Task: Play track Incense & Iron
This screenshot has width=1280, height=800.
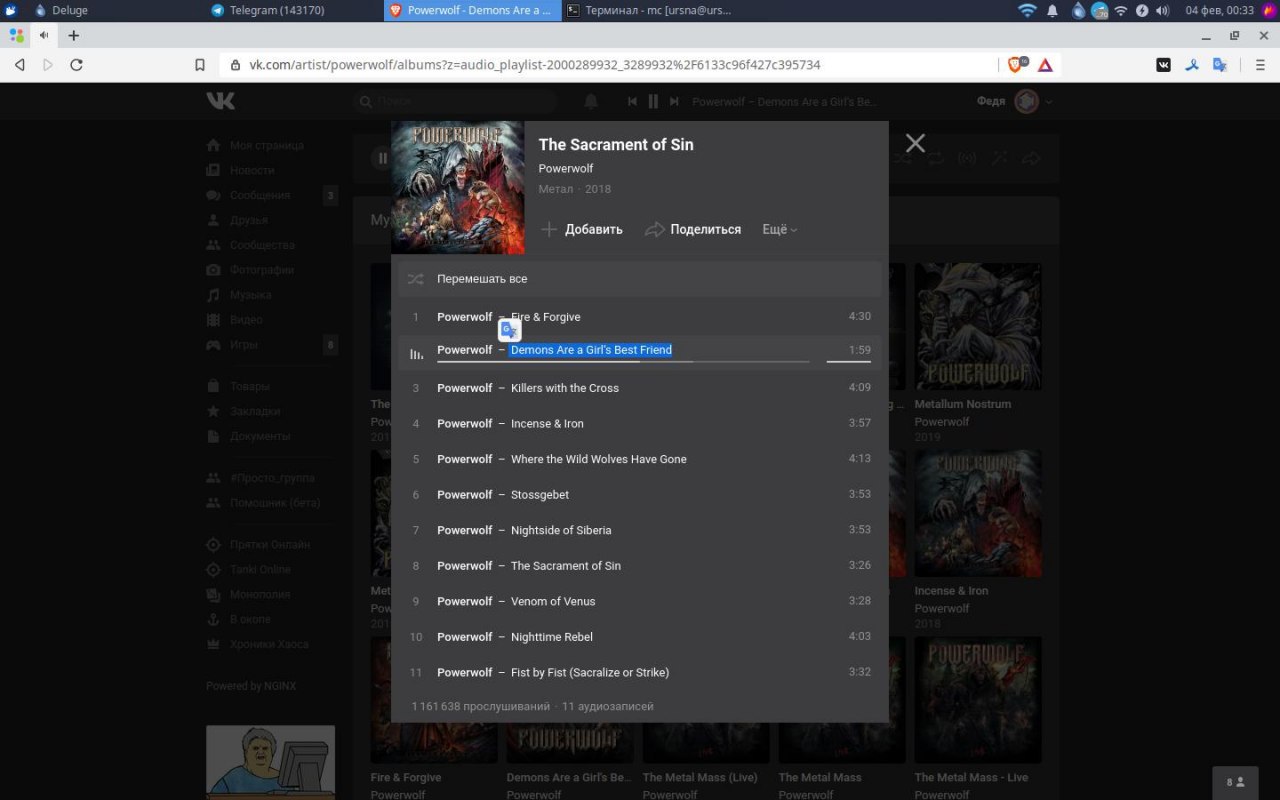Action: (640, 424)
